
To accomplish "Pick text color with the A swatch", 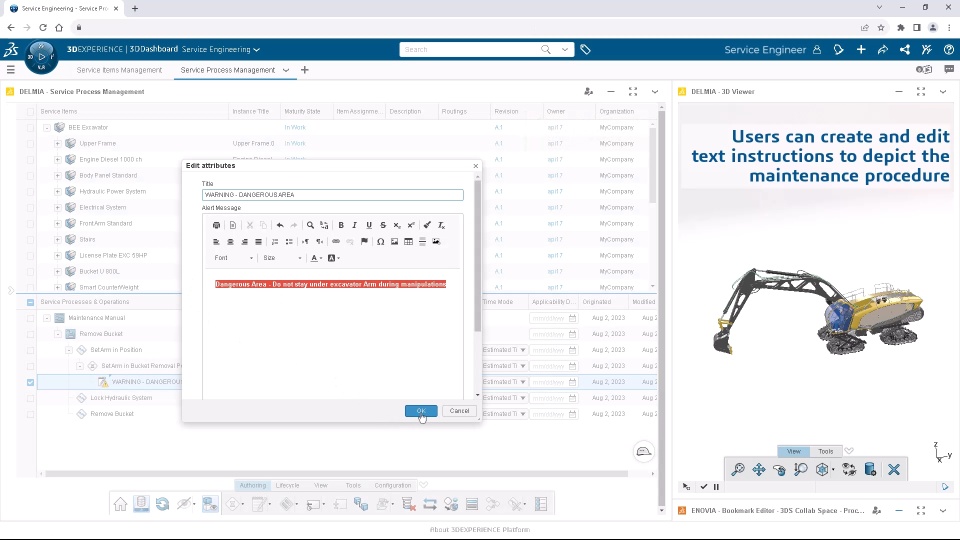I will click(314, 258).
